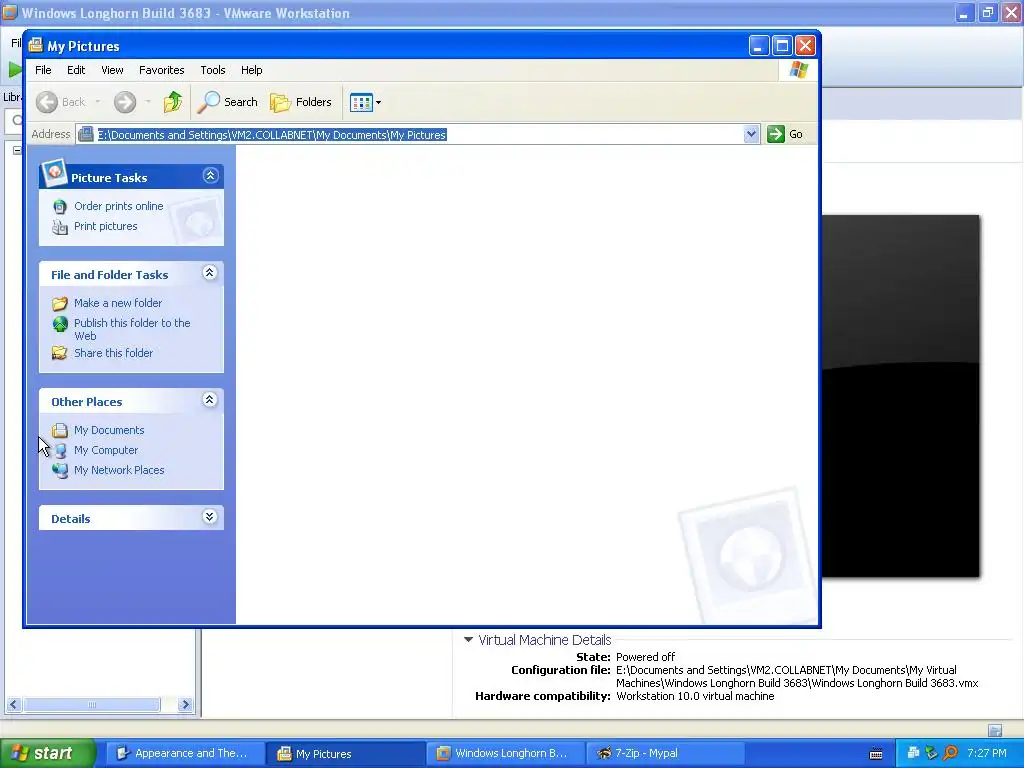Open My Documents from Other Places
The image size is (1024, 768).
[x=109, y=430]
